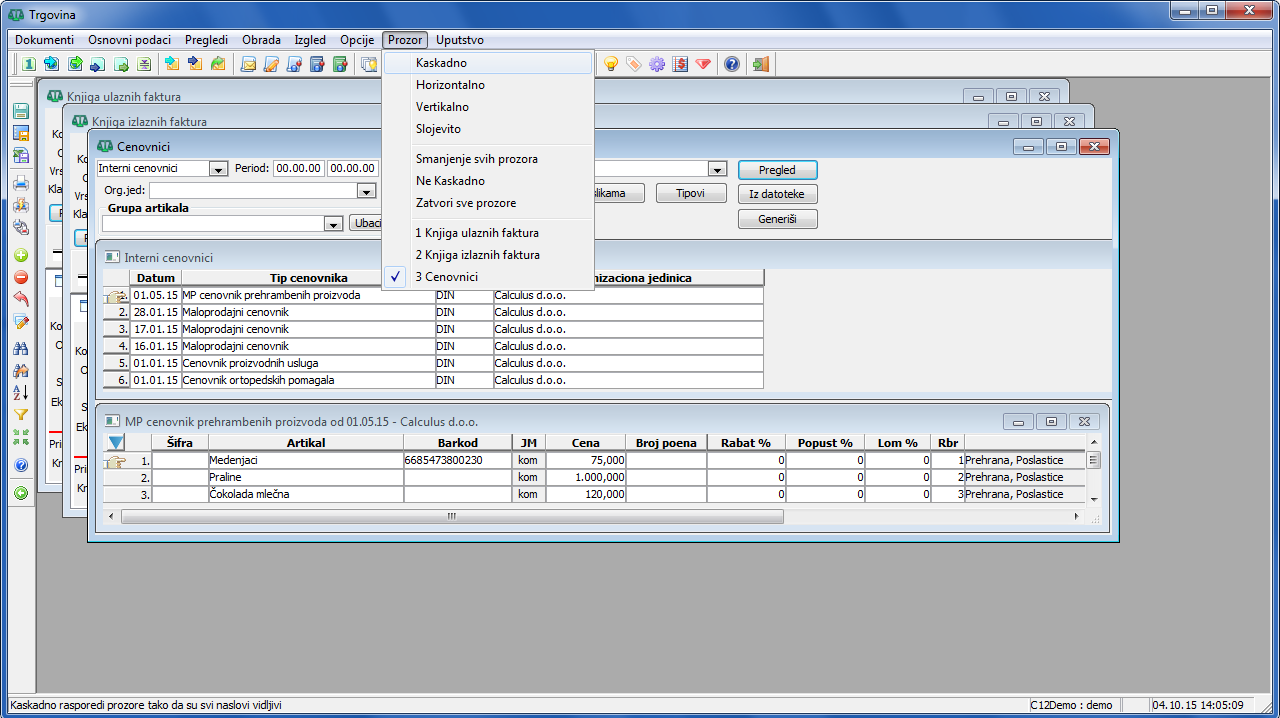The height and width of the screenshot is (718, 1280).
Task: Click the red minus delete-record icon
Action: 21,278
